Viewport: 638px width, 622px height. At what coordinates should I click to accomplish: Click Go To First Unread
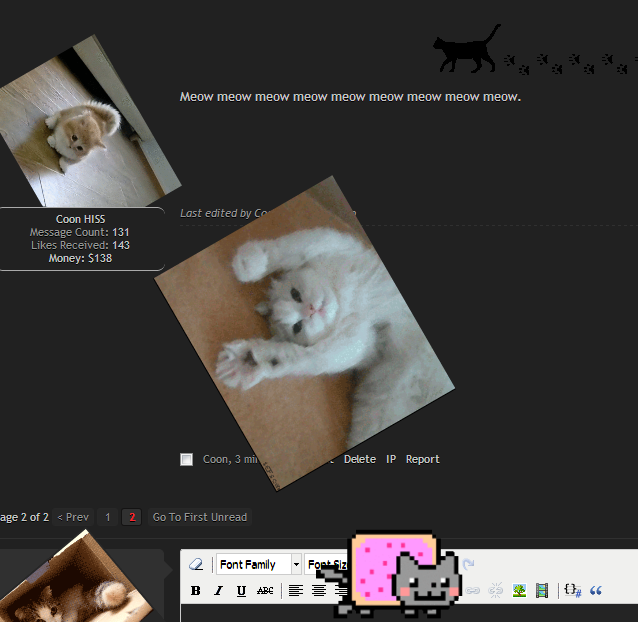click(x=199, y=517)
